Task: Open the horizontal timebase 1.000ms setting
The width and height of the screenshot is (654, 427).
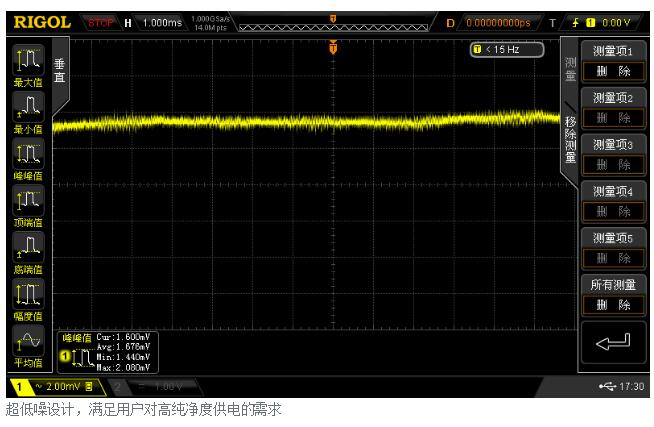Action: pos(153,22)
